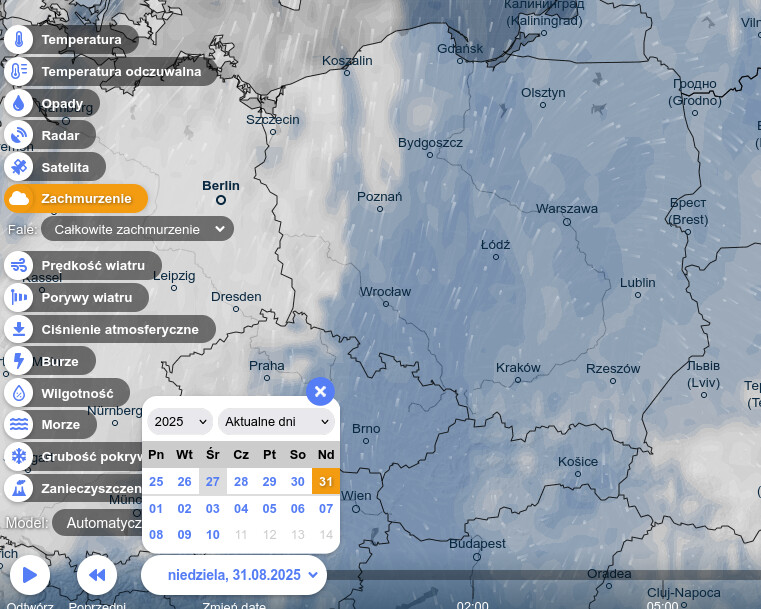Close the calendar popup with X
This screenshot has height=609, width=761.
tap(320, 391)
